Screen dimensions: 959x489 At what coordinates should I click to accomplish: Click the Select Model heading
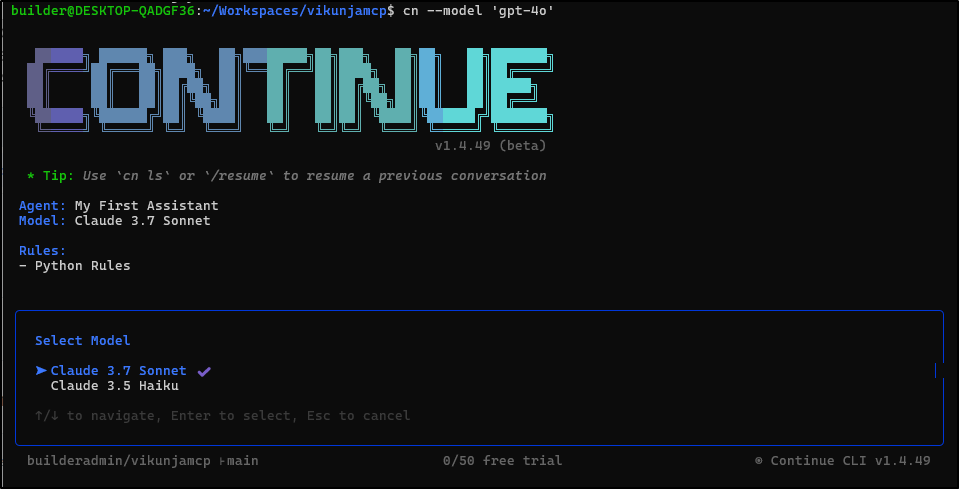click(x=82, y=341)
